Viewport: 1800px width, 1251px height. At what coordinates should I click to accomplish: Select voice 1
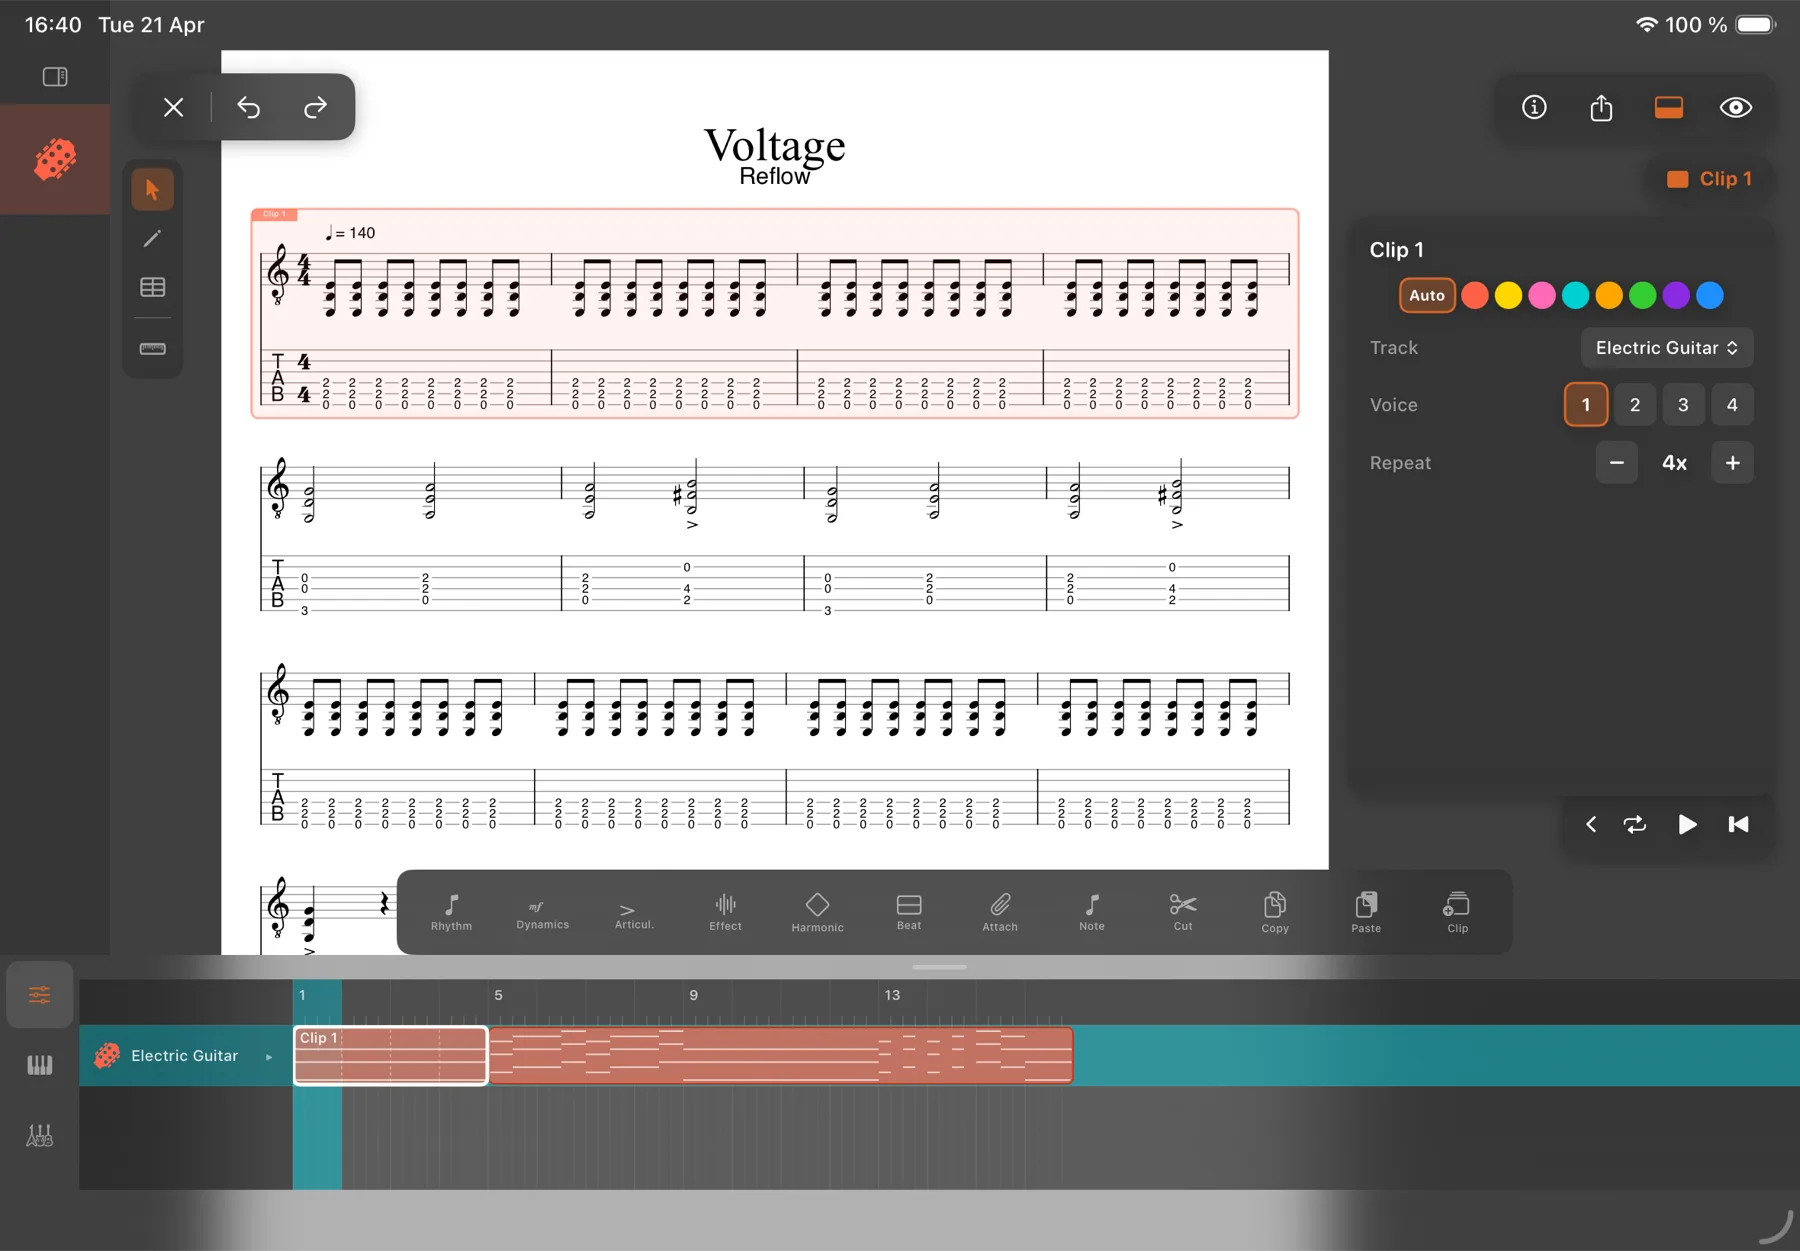point(1586,405)
